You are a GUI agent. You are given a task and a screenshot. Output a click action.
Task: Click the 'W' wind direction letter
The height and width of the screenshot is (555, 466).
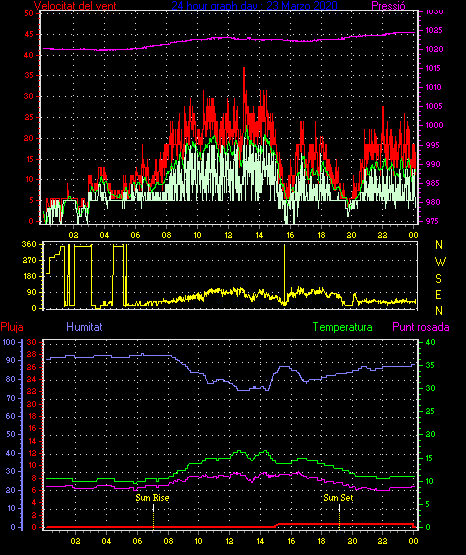[x=440, y=262]
